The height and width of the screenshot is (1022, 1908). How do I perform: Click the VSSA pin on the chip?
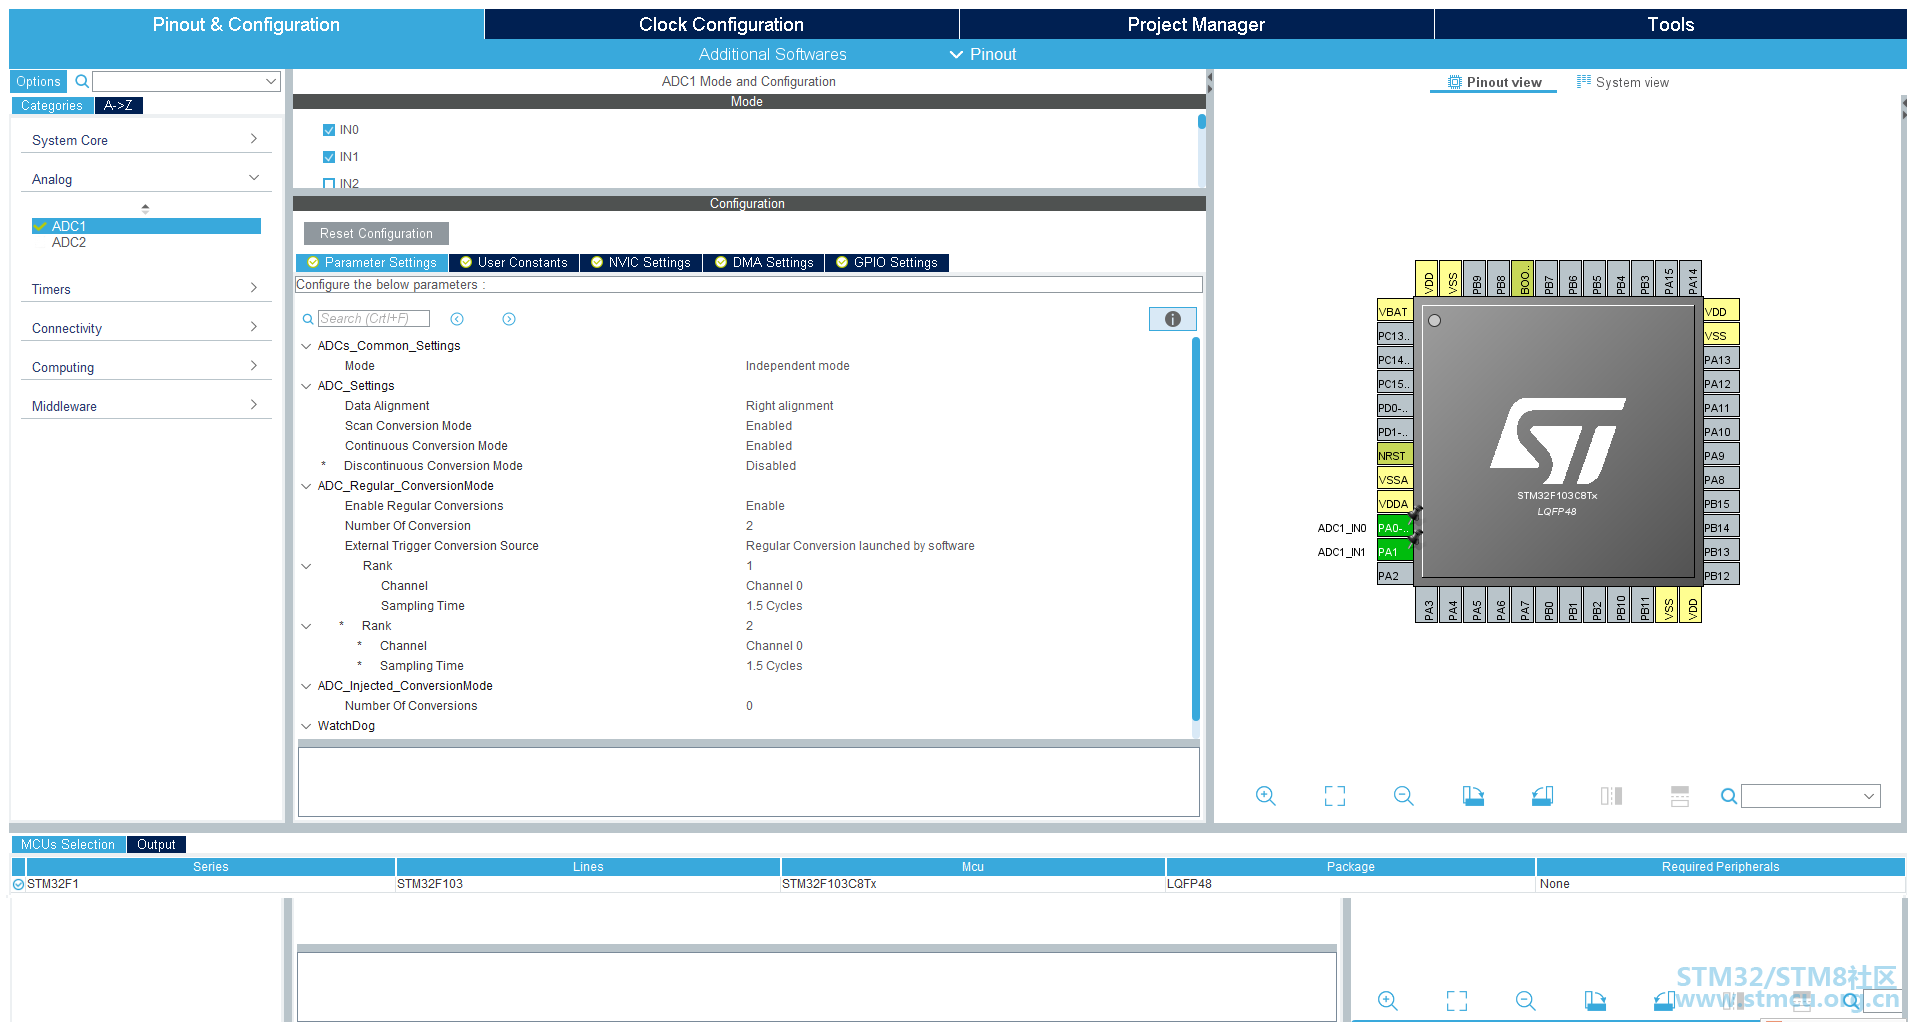(x=1395, y=479)
